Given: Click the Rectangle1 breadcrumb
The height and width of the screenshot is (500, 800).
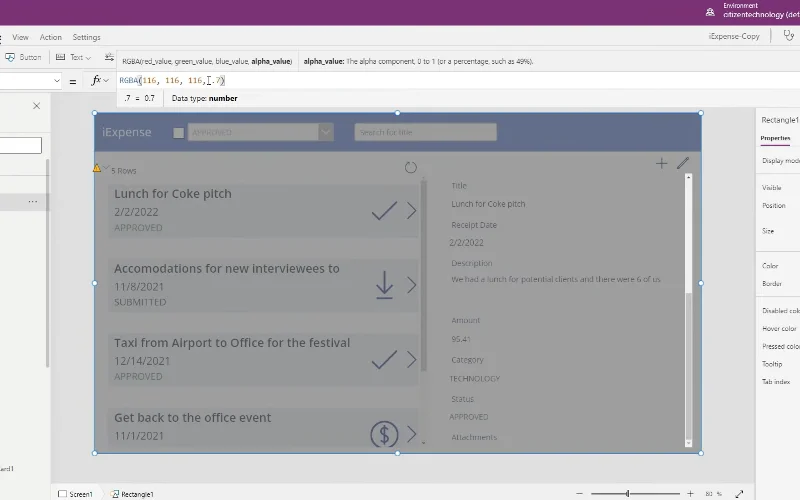Looking at the screenshot, I should 132,494.
